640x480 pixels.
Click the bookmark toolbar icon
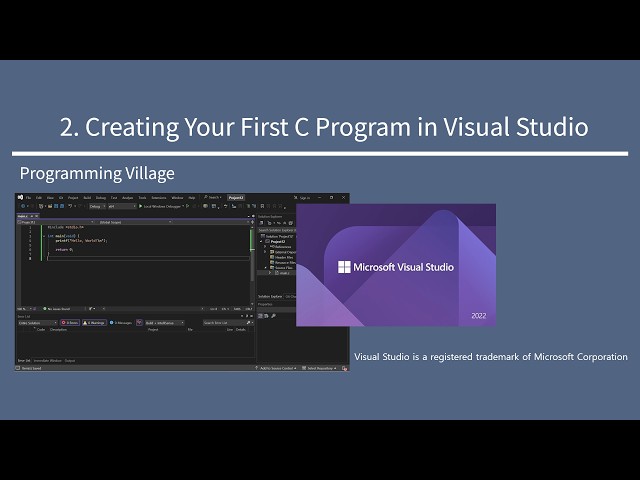tap(262, 206)
